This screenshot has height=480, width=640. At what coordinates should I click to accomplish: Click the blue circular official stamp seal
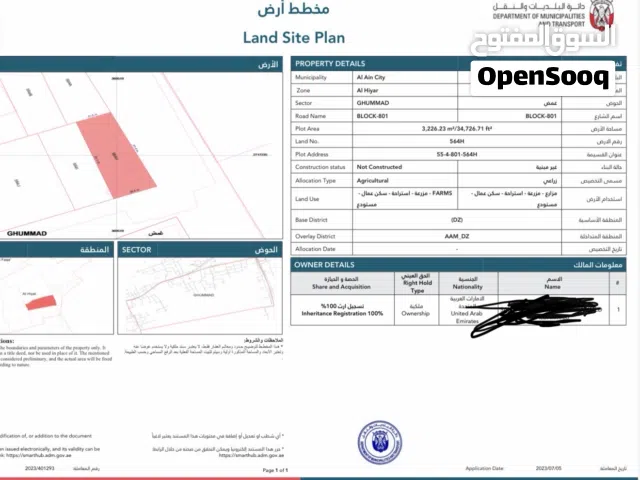380,443
